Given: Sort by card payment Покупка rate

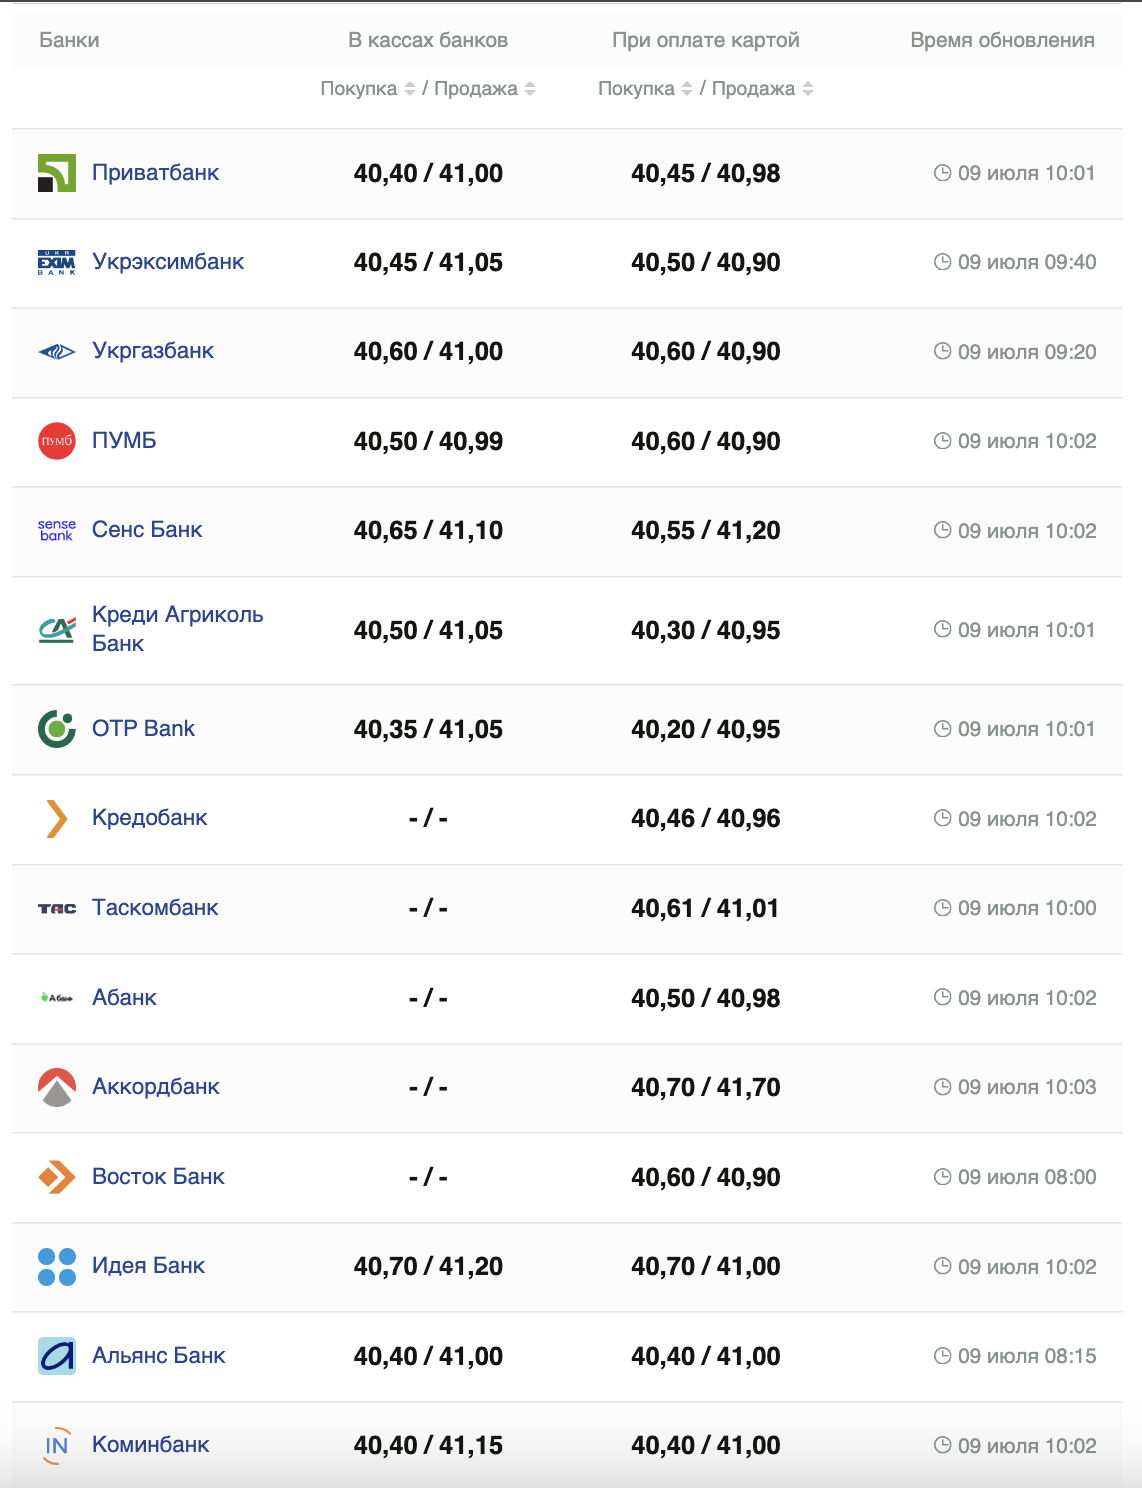Looking at the screenshot, I should pyautogui.click(x=687, y=89).
